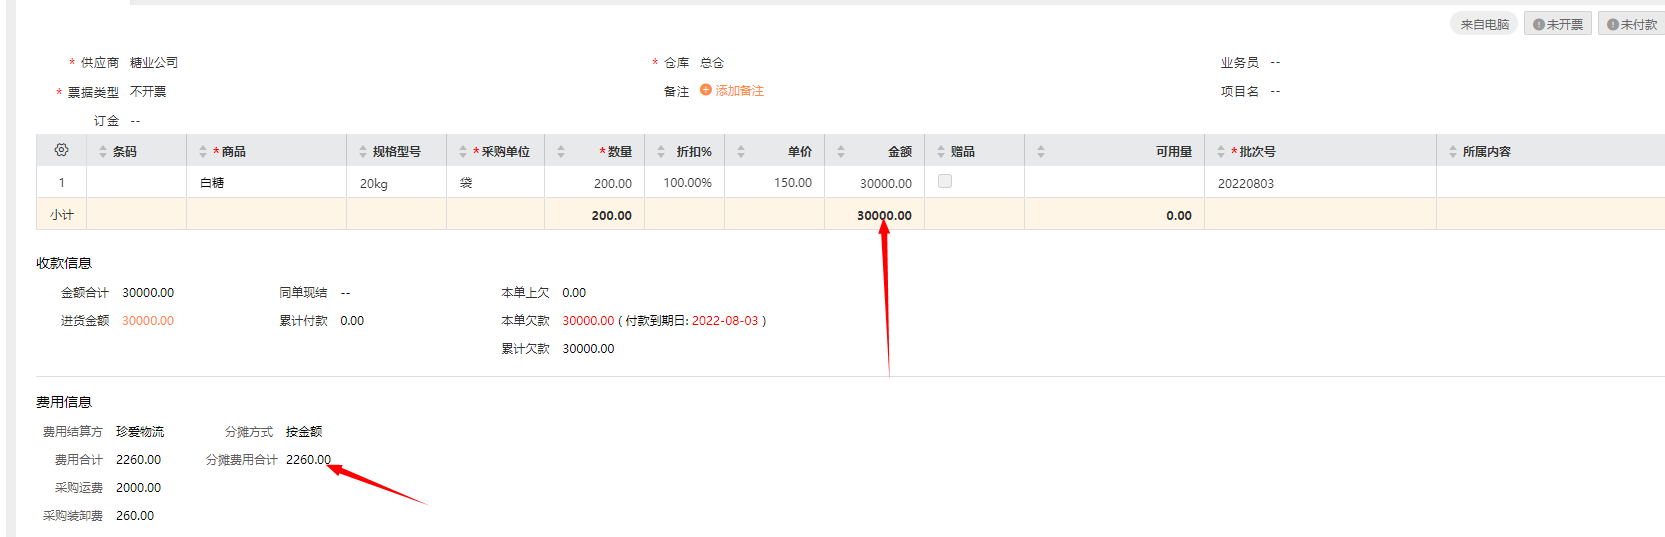
Task: Tick the 赠品 checkbox for 白糖
Action: click(x=945, y=182)
